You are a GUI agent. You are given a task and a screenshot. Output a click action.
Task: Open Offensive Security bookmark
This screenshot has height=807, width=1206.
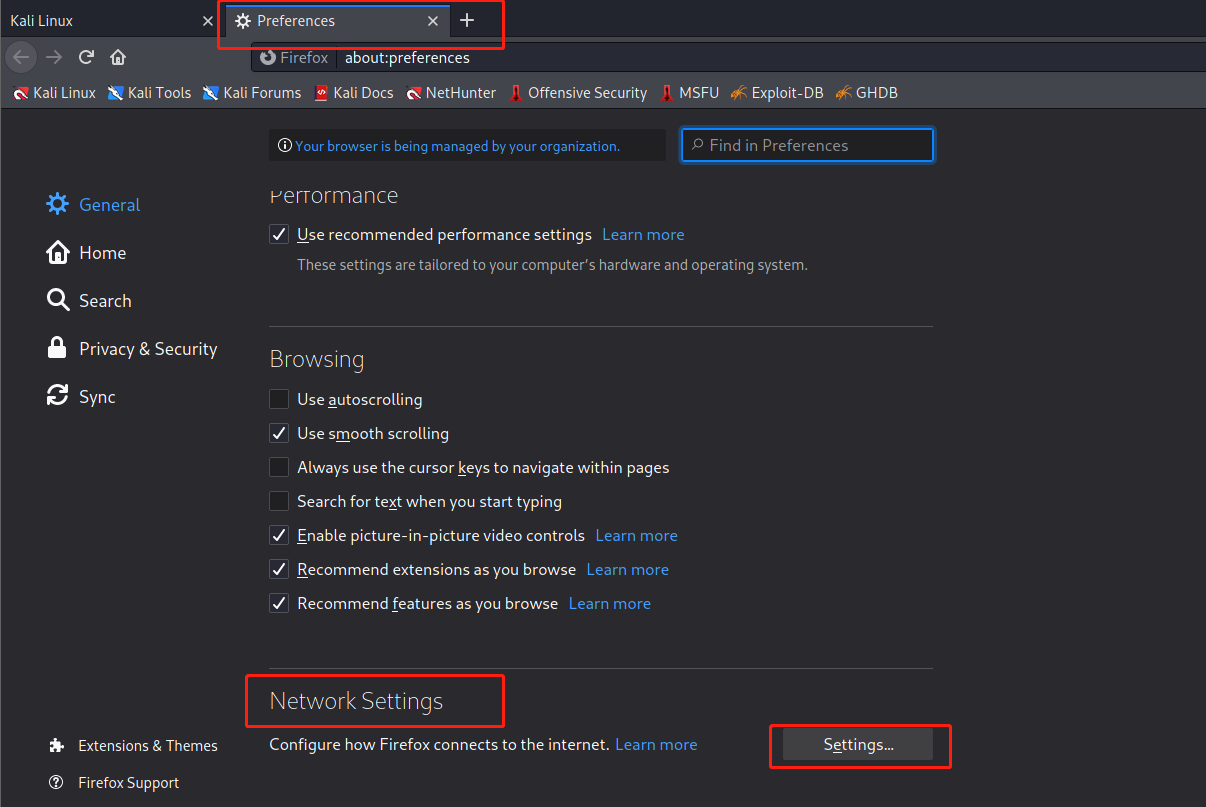[577, 93]
